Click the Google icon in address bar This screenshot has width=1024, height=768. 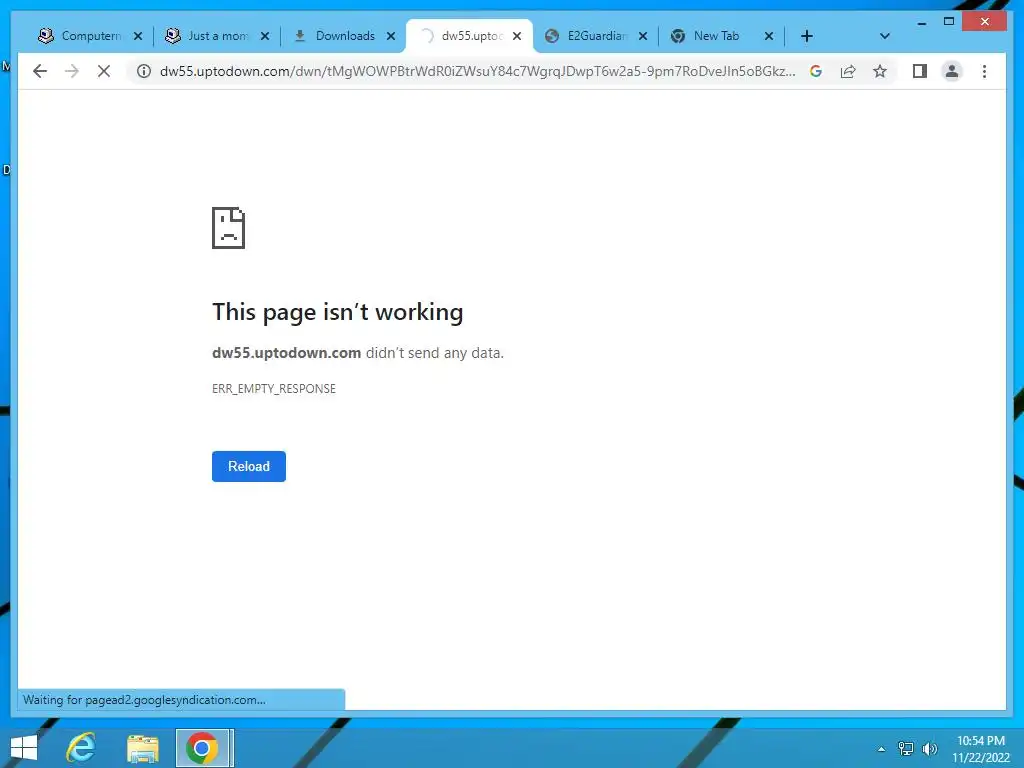pyautogui.click(x=816, y=71)
